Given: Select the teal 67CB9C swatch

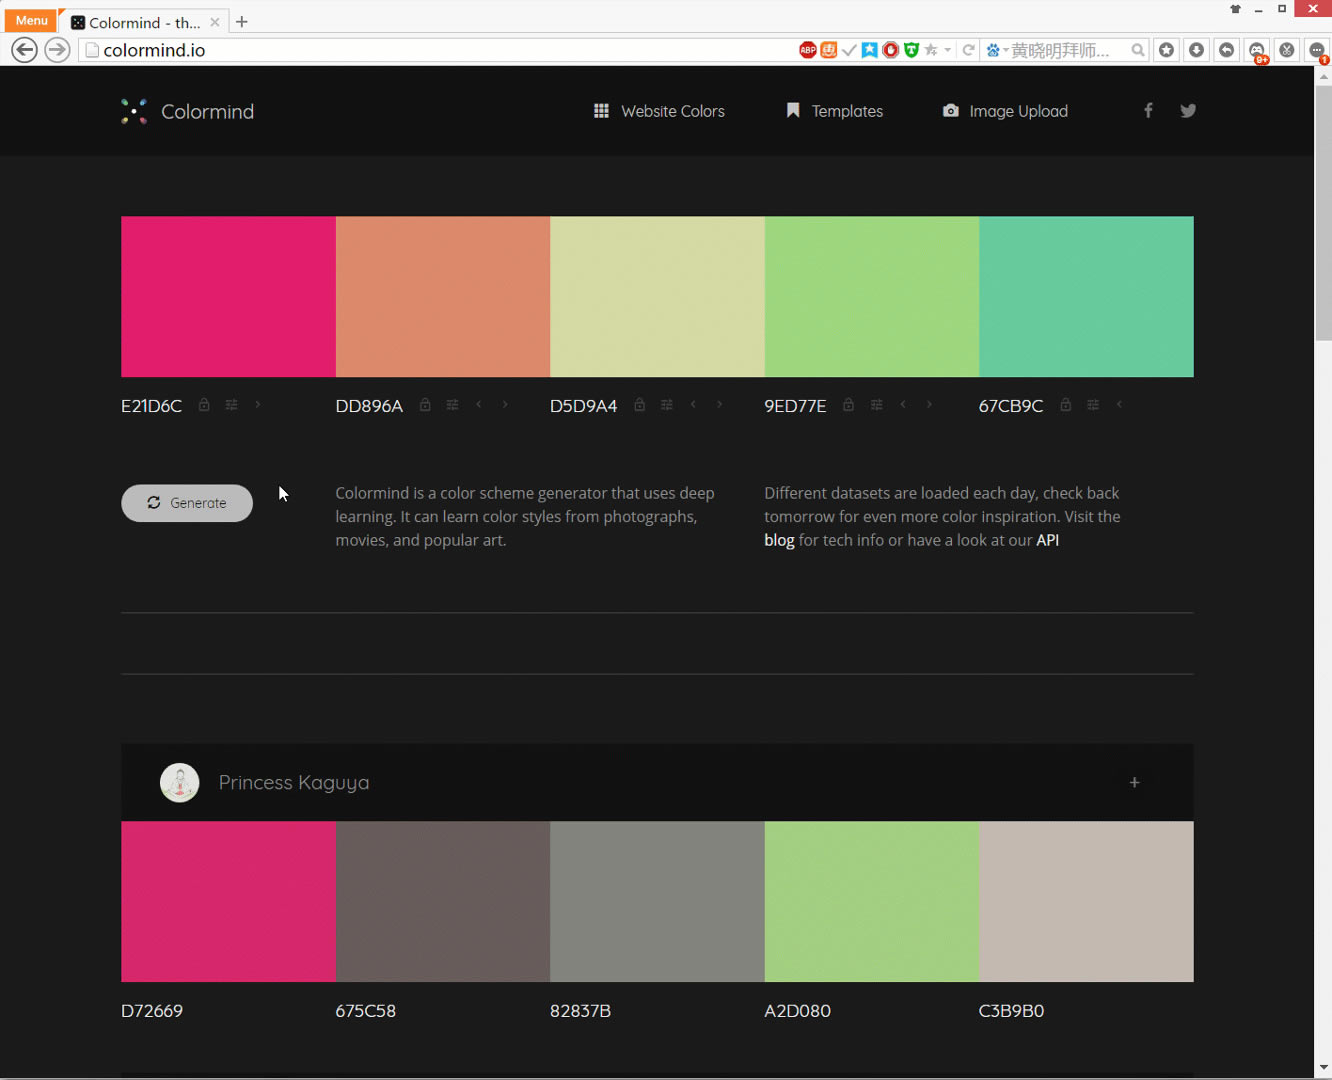Looking at the screenshot, I should point(1086,297).
